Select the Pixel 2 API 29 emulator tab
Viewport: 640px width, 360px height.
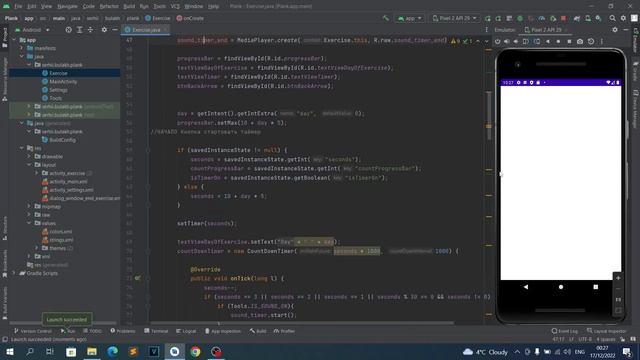[546, 30]
